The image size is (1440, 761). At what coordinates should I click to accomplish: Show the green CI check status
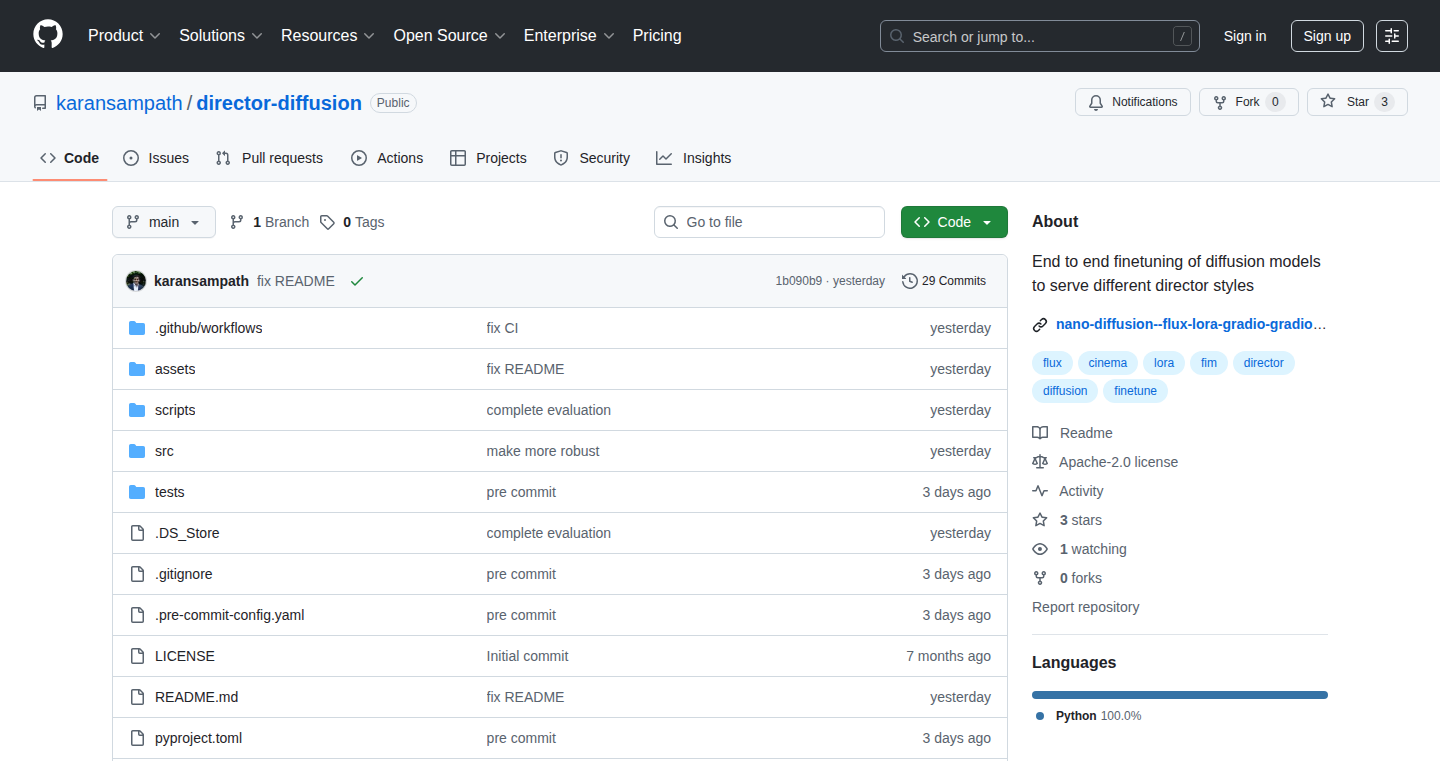357,281
